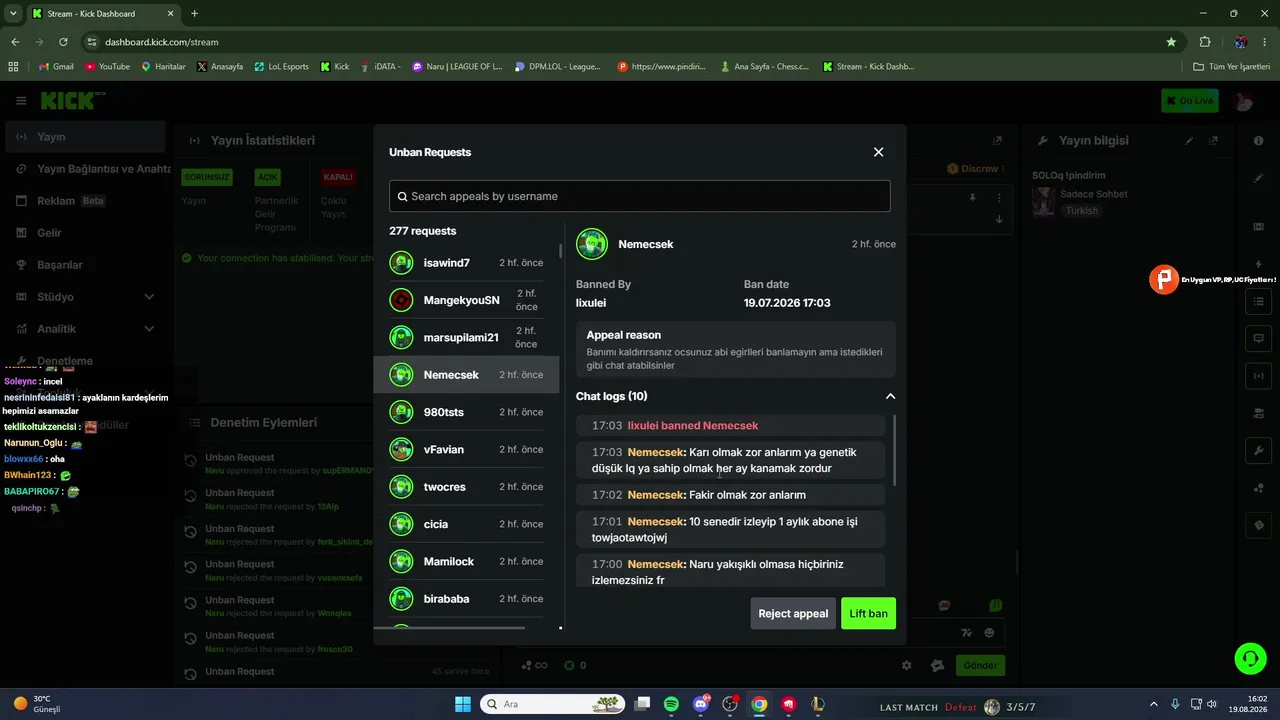Click the chat logs scrollbar
Viewport: 1280px width, 720px height.
coord(894,450)
